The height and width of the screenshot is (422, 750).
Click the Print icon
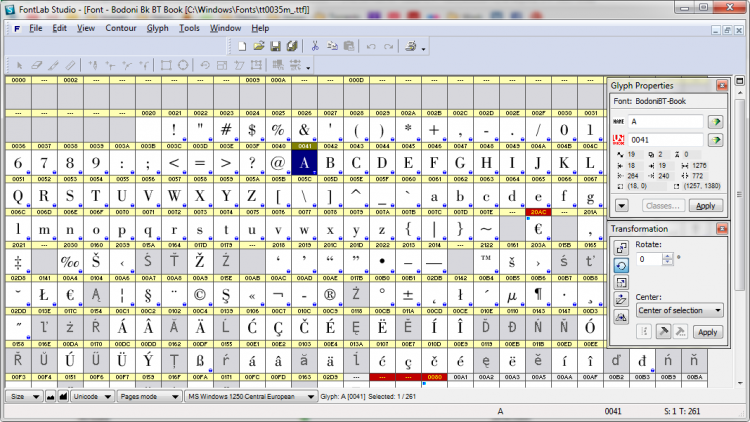coord(410,46)
